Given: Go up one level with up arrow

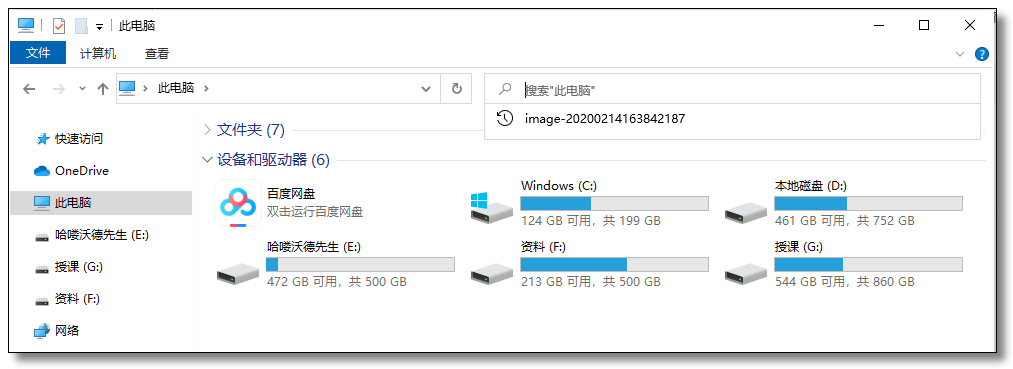Looking at the screenshot, I should [x=102, y=89].
